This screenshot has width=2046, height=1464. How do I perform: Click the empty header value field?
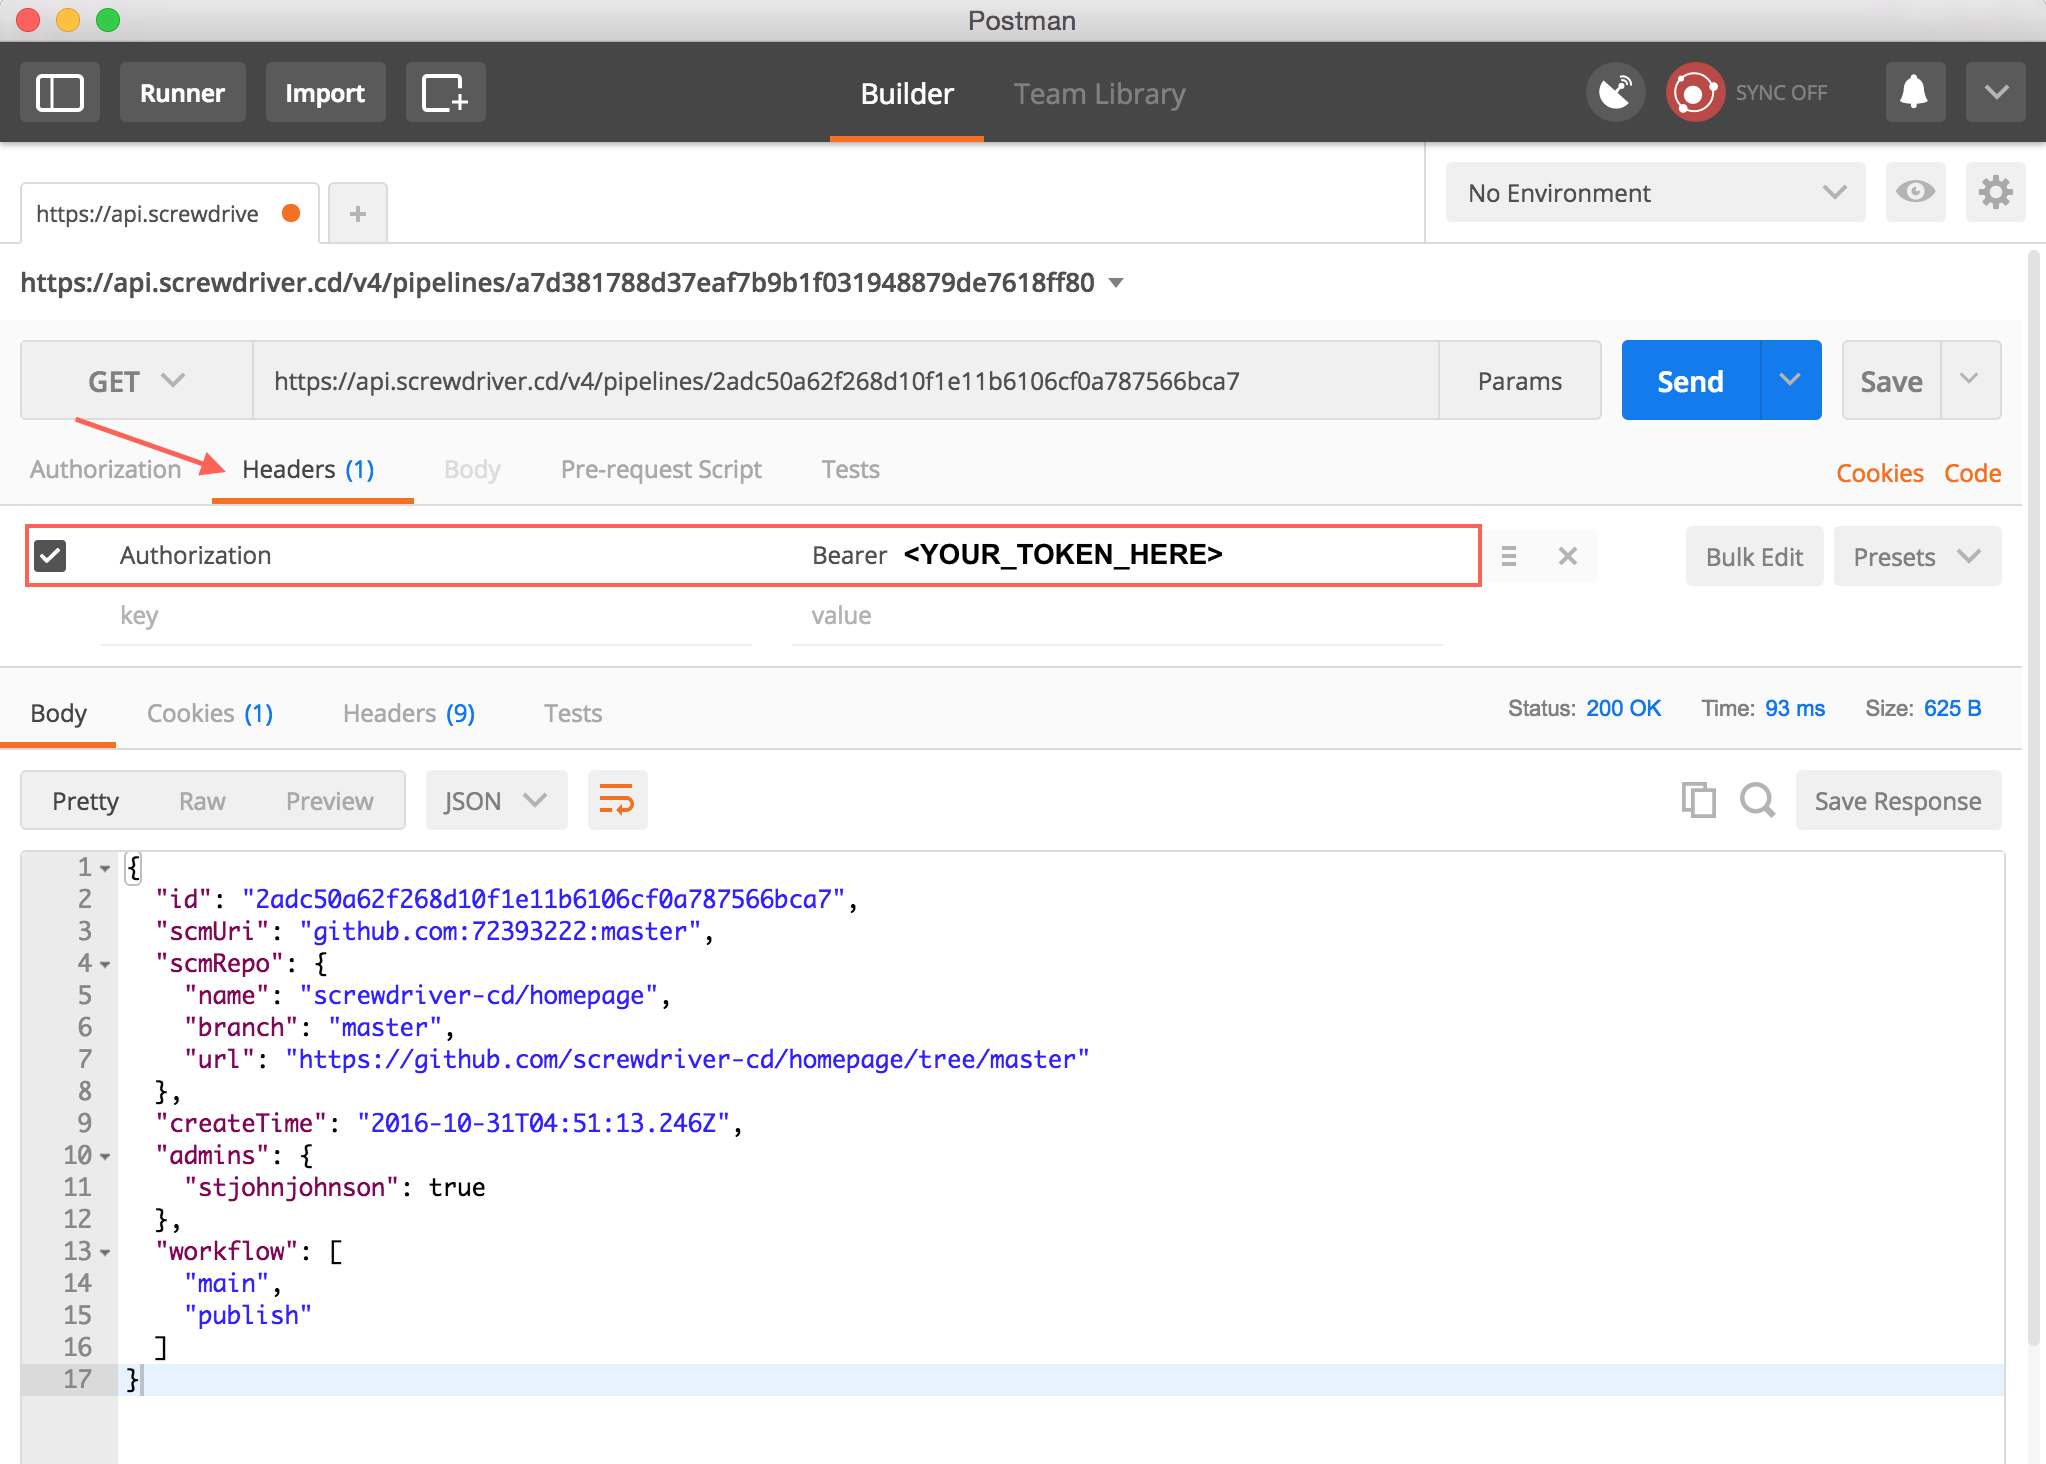1117,616
